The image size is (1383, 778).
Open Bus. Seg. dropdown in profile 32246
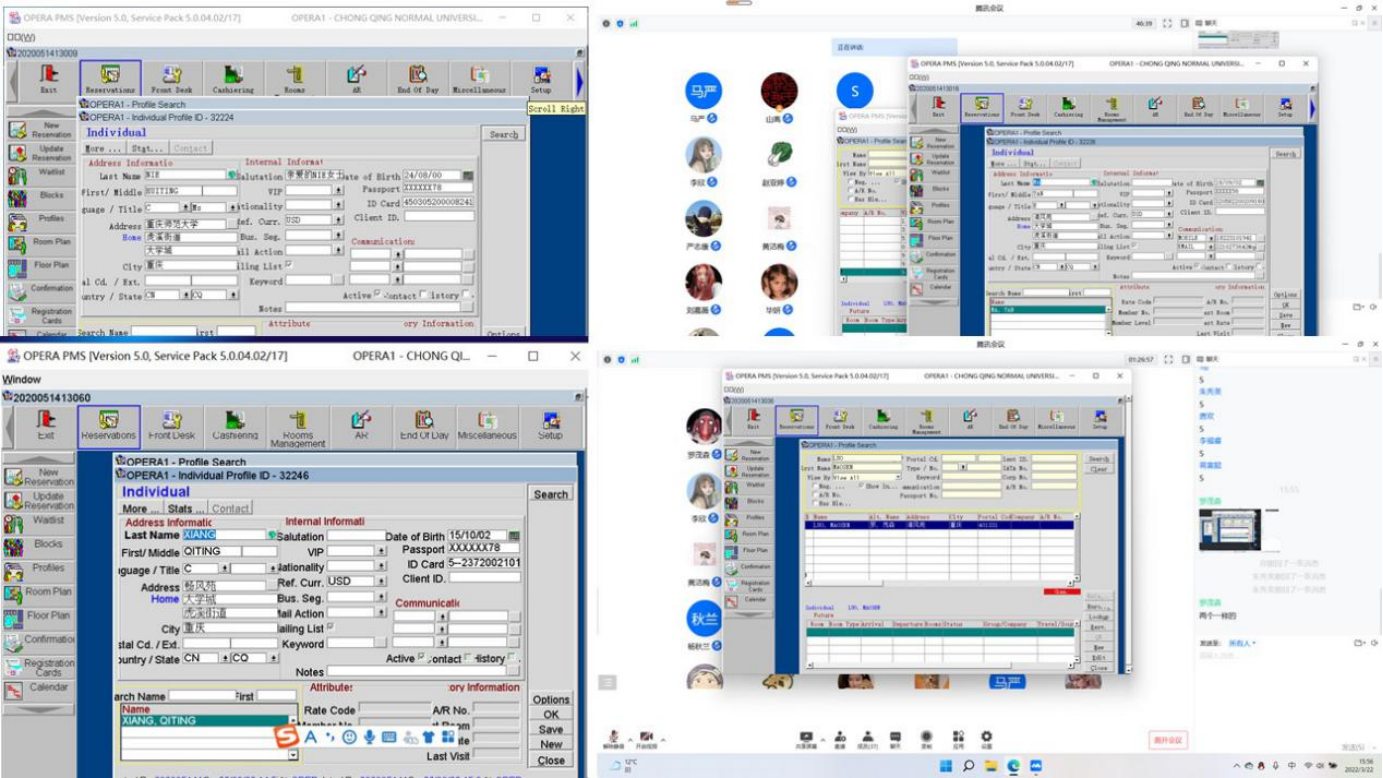[380, 597]
